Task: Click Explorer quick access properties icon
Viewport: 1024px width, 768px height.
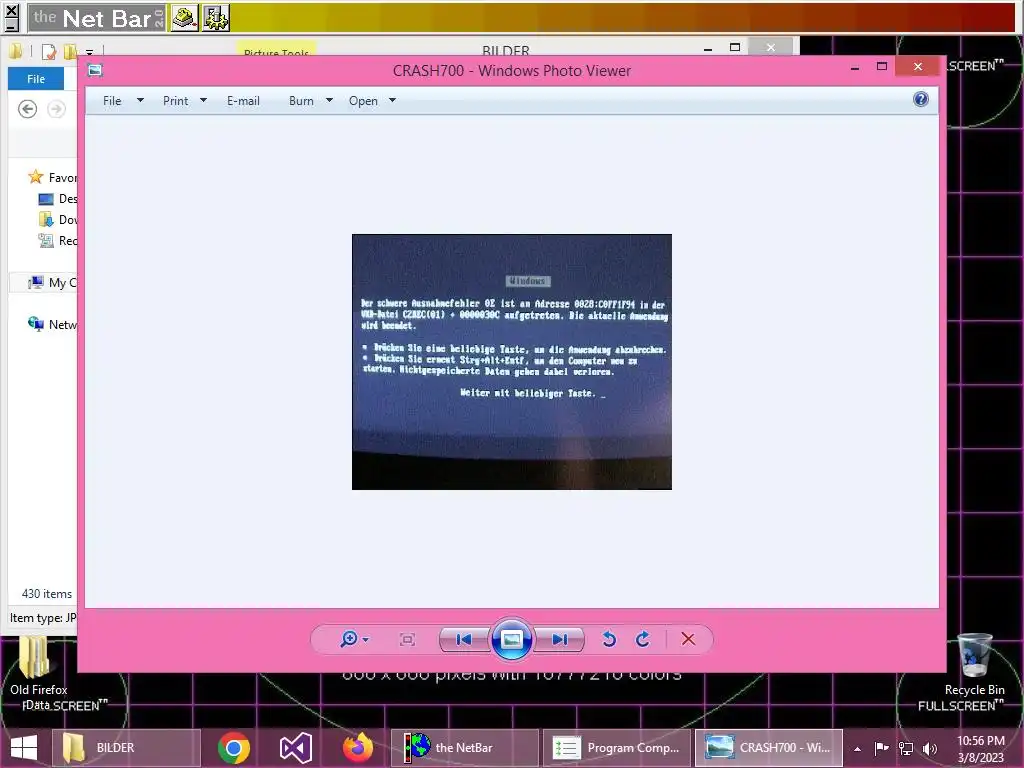Action: point(49,52)
